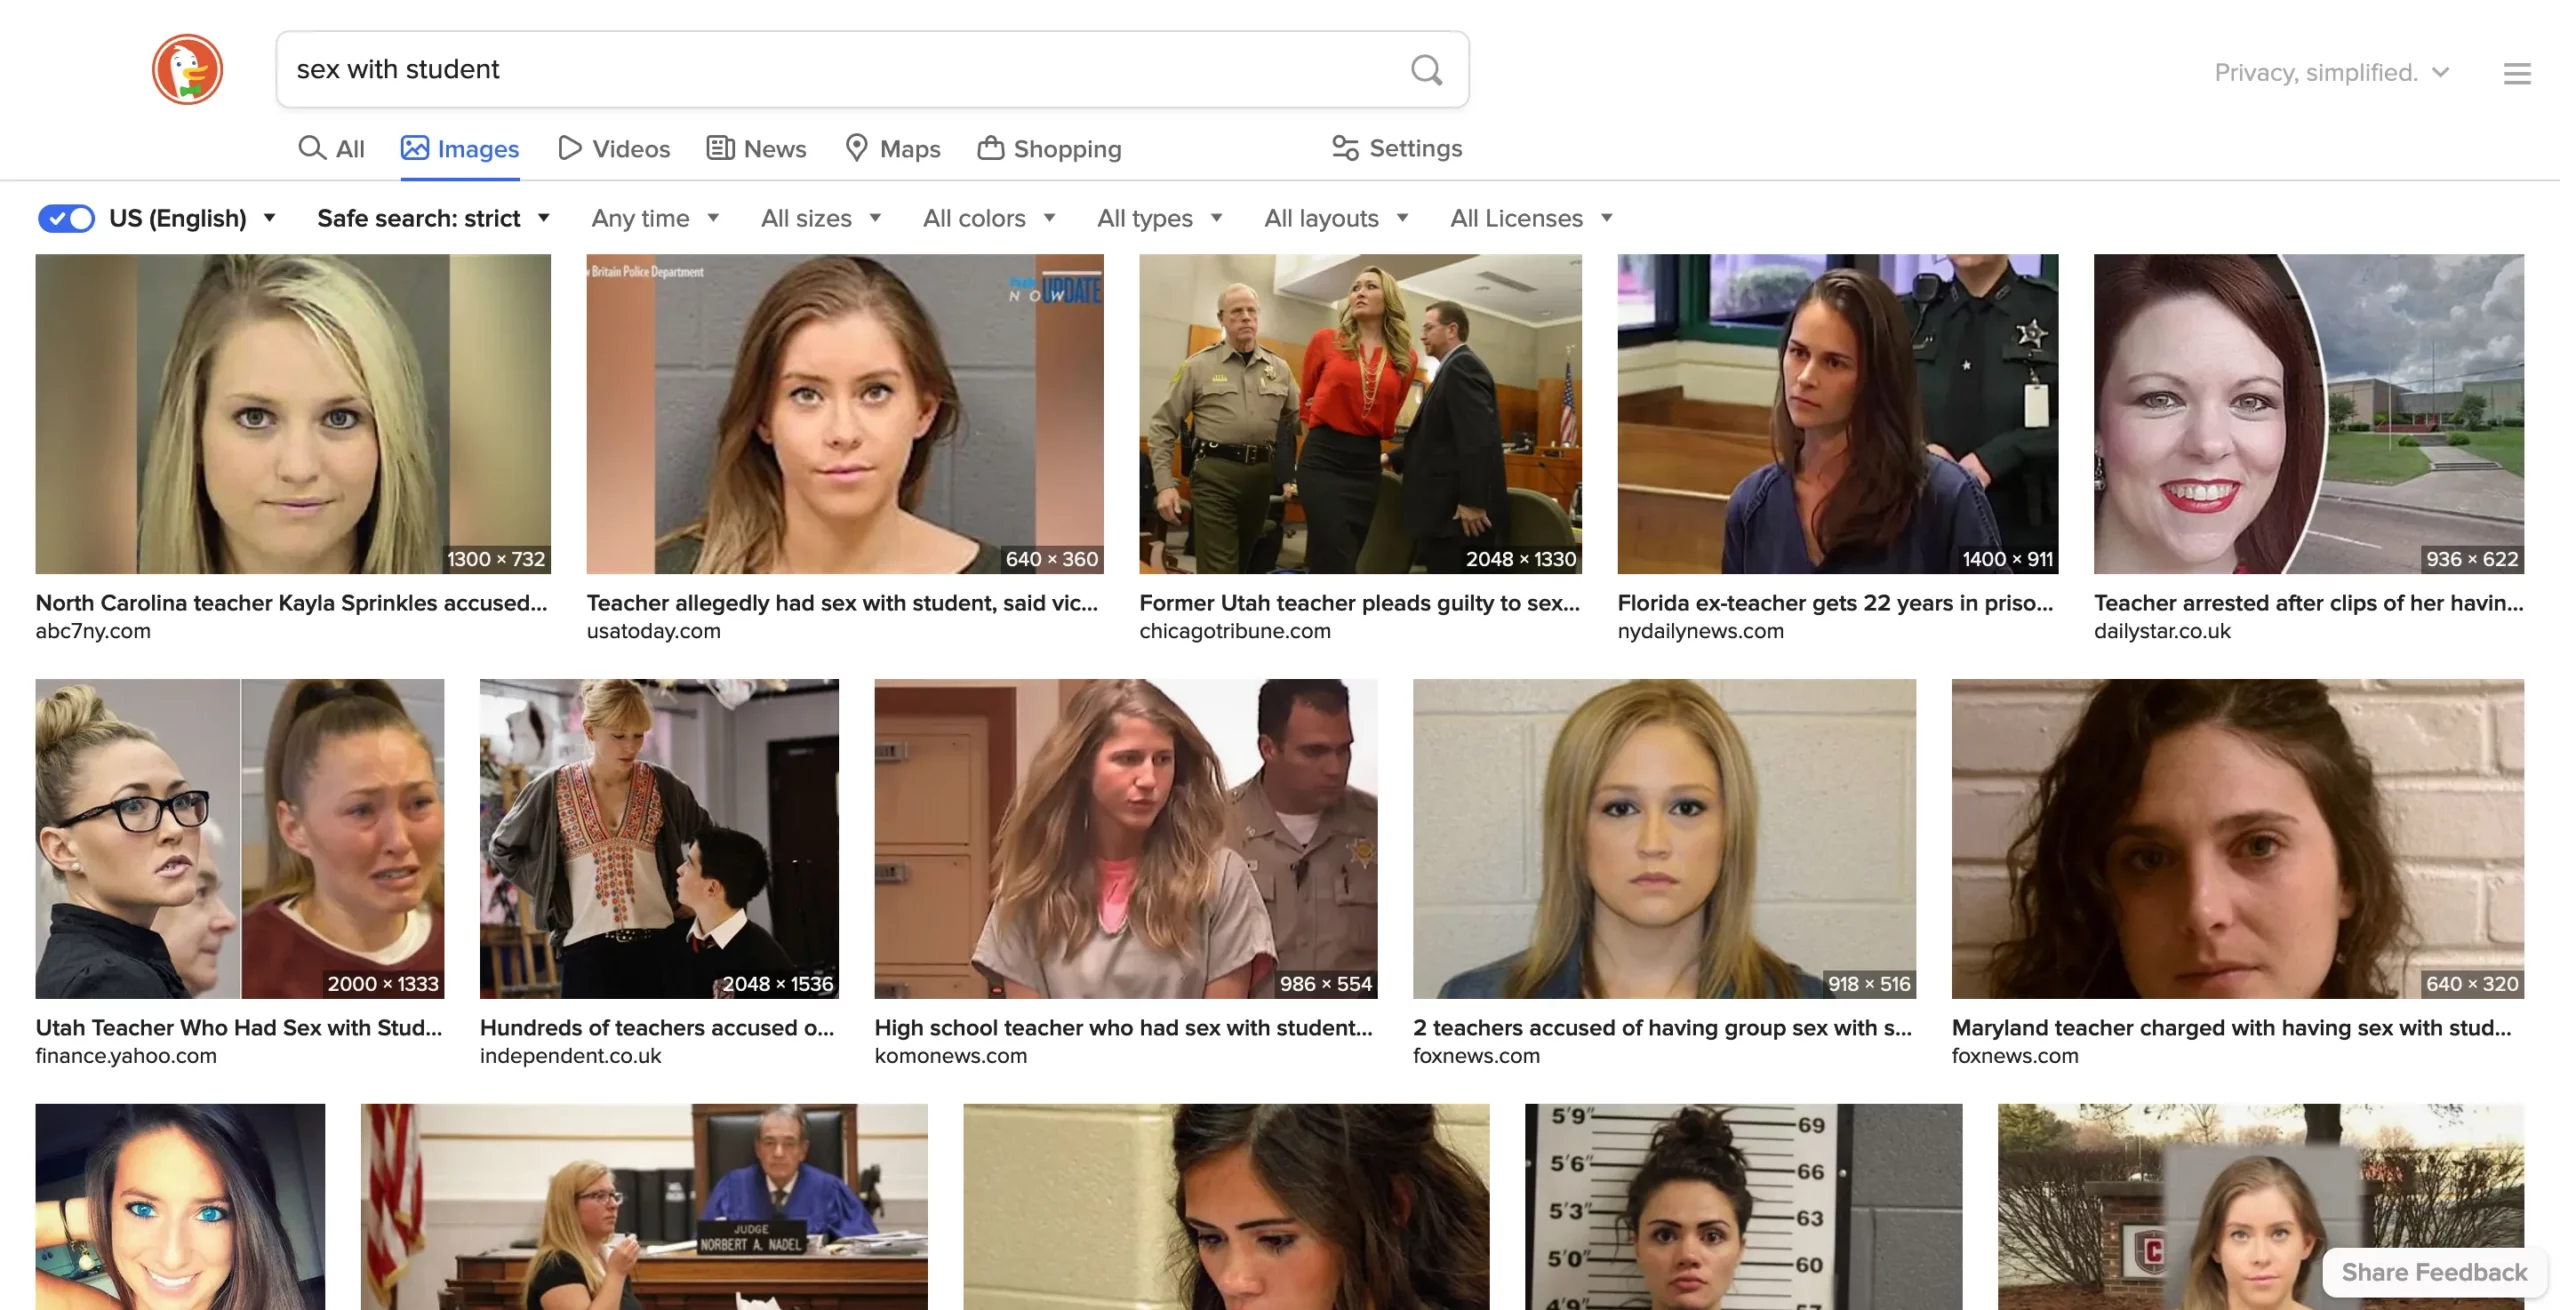Toggle the US (English) region switch
Viewport: 2560px width, 1310px height.
66,218
